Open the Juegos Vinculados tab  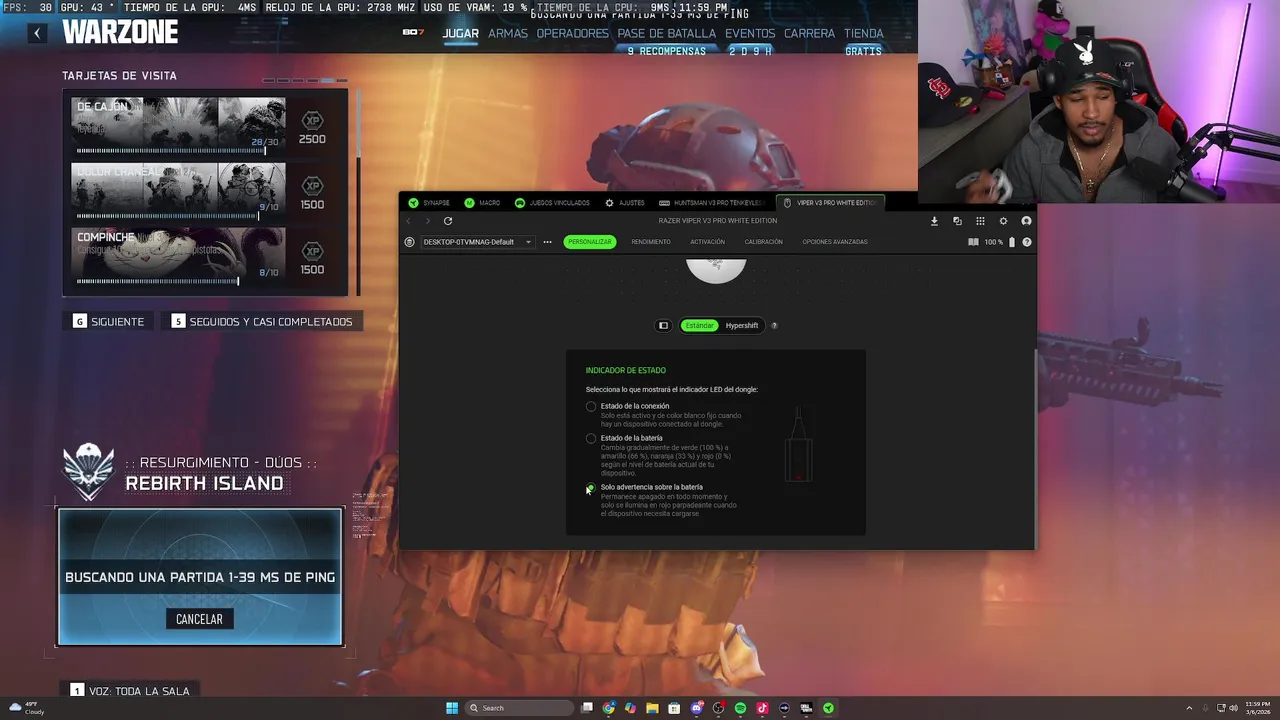click(x=552, y=203)
